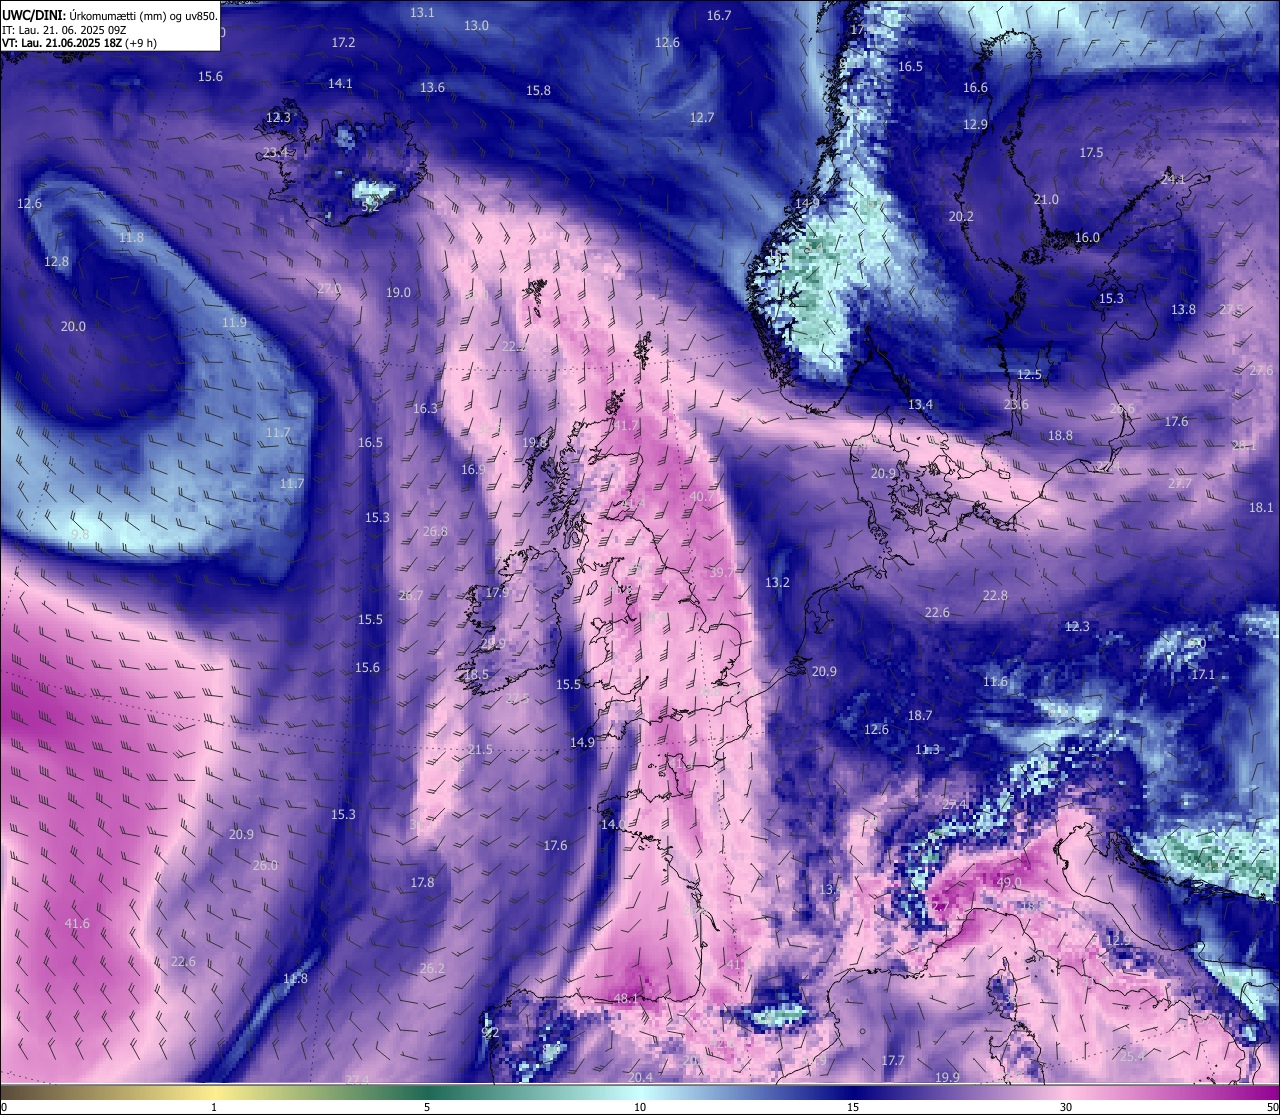Screen dimensions: 1280x1115
Task: Select the 15.8 value label
Action: coord(538,91)
